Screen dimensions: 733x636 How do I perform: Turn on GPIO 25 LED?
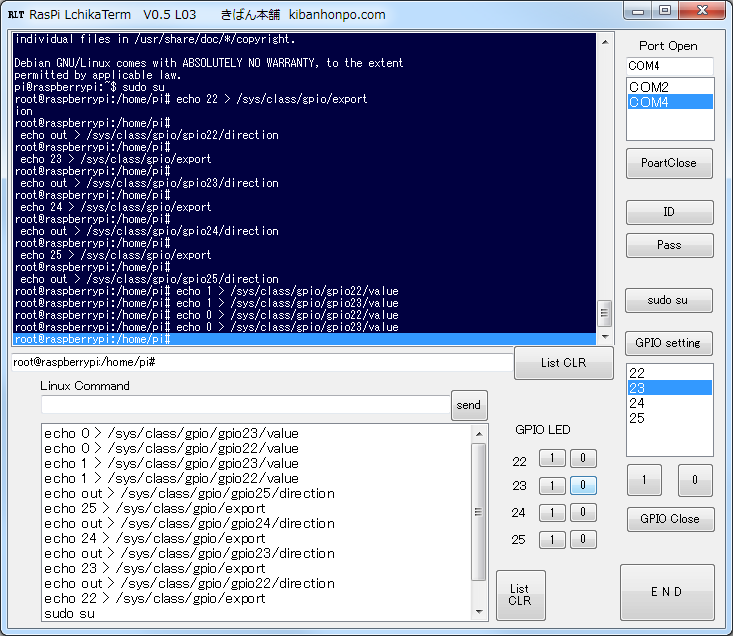coord(552,540)
